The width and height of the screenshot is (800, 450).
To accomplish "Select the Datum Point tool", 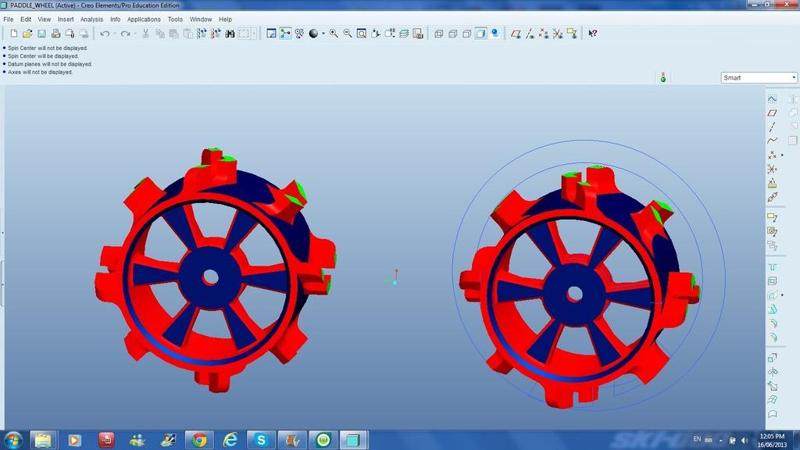I will [772, 155].
